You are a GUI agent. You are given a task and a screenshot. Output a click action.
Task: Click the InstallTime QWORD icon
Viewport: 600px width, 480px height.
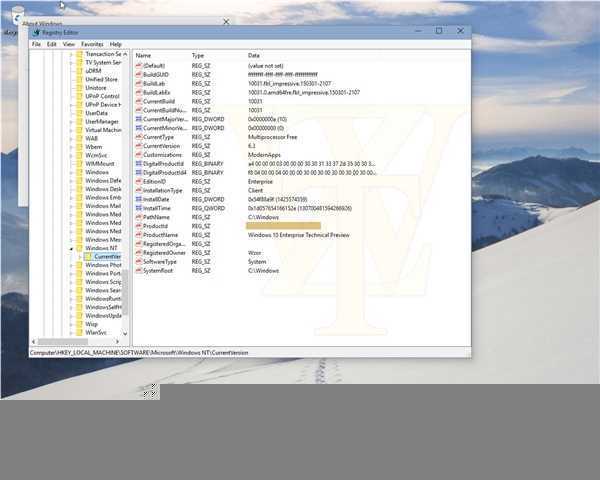(x=139, y=208)
